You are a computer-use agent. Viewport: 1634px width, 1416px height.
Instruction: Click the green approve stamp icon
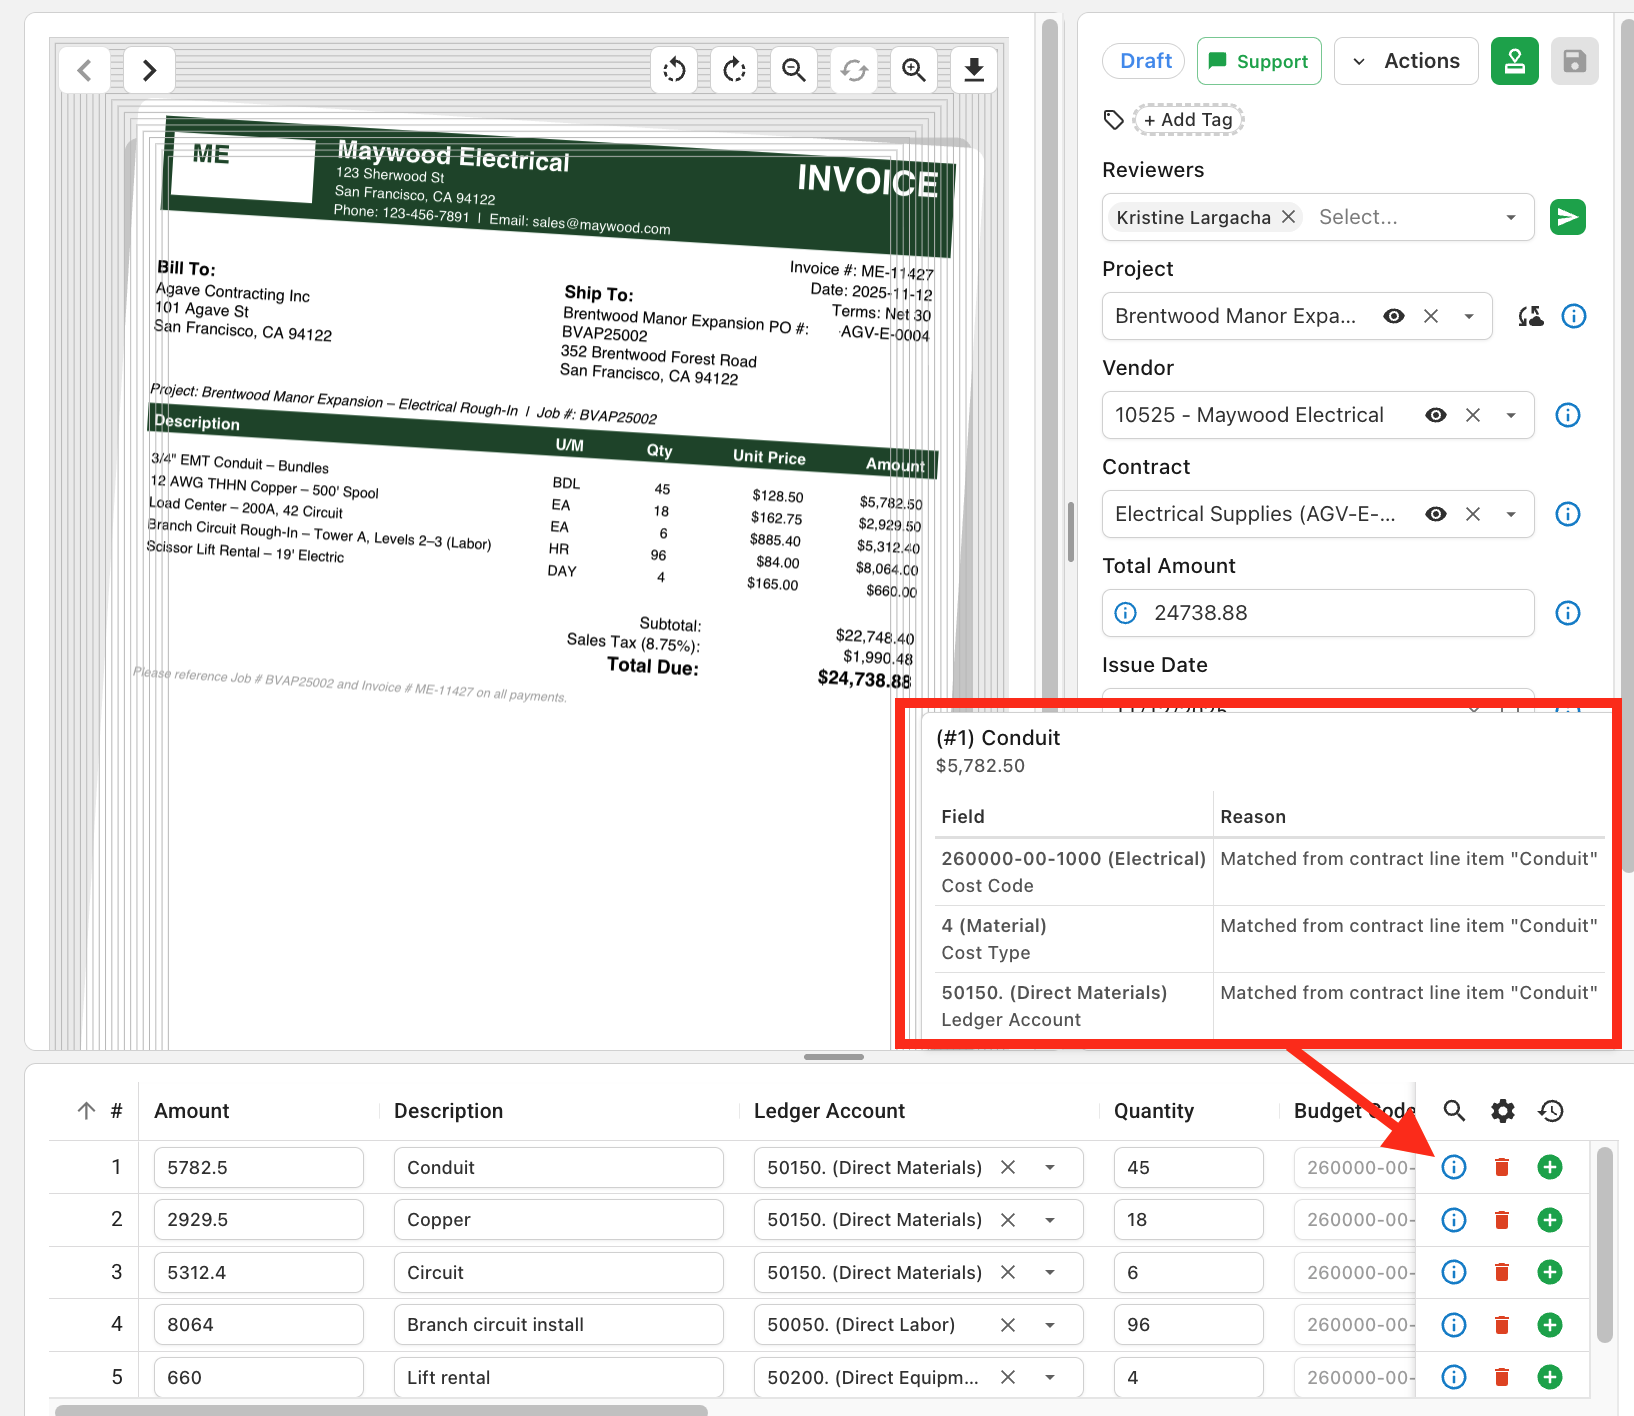1515,61
